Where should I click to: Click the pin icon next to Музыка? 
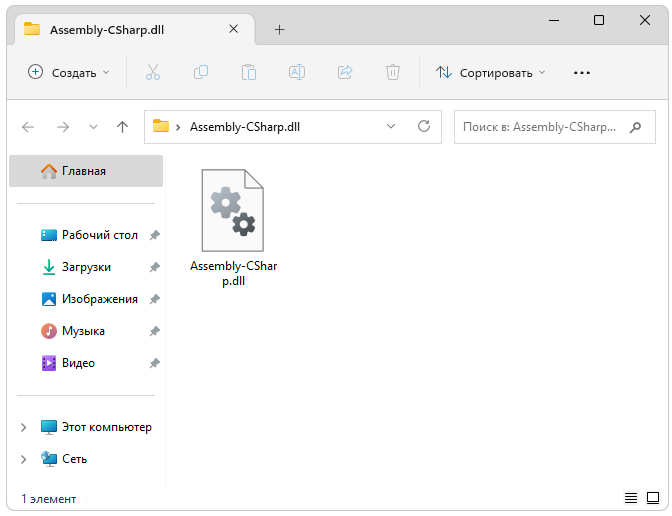[154, 331]
